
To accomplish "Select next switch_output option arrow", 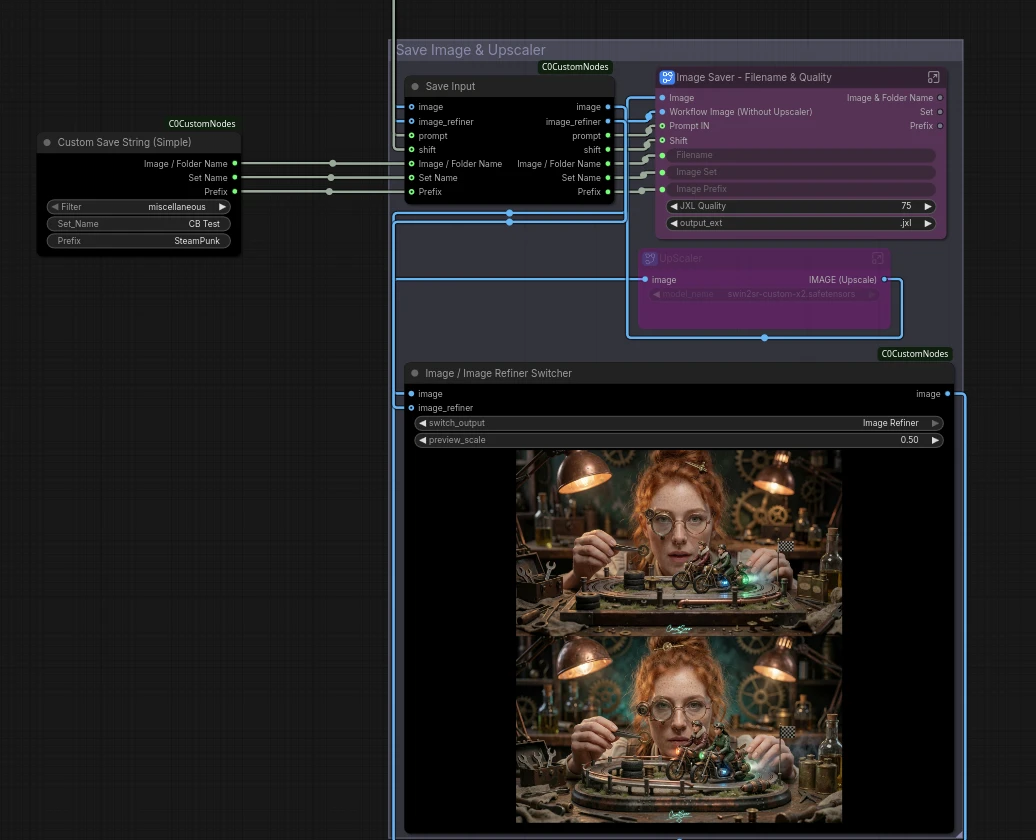I will tap(935, 423).
